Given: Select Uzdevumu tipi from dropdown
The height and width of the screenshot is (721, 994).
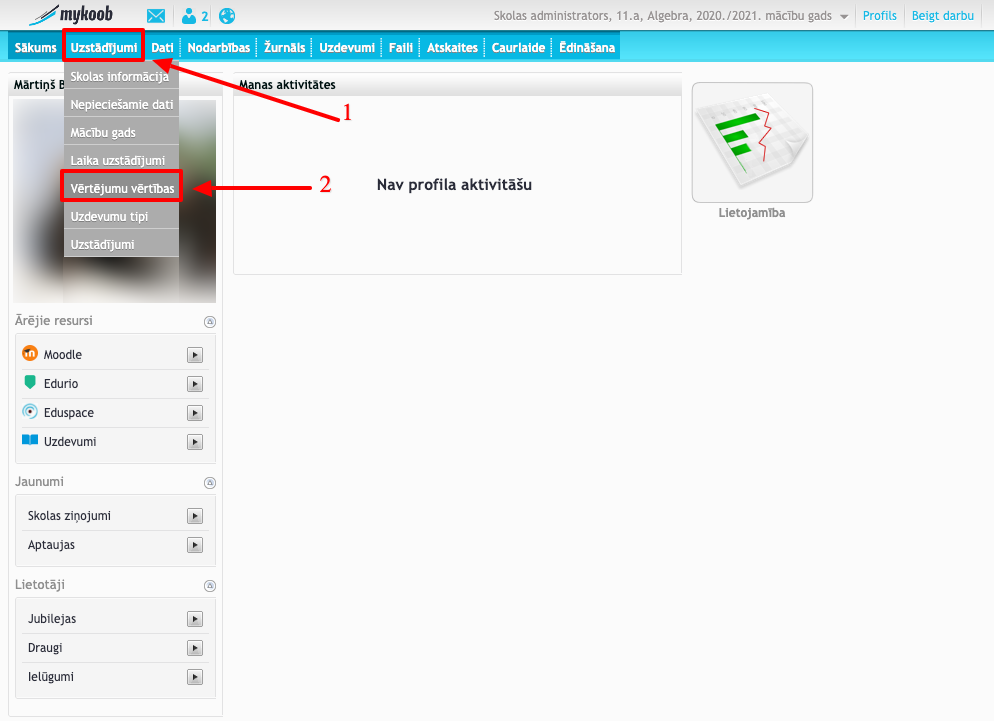Looking at the screenshot, I should tap(121, 216).
